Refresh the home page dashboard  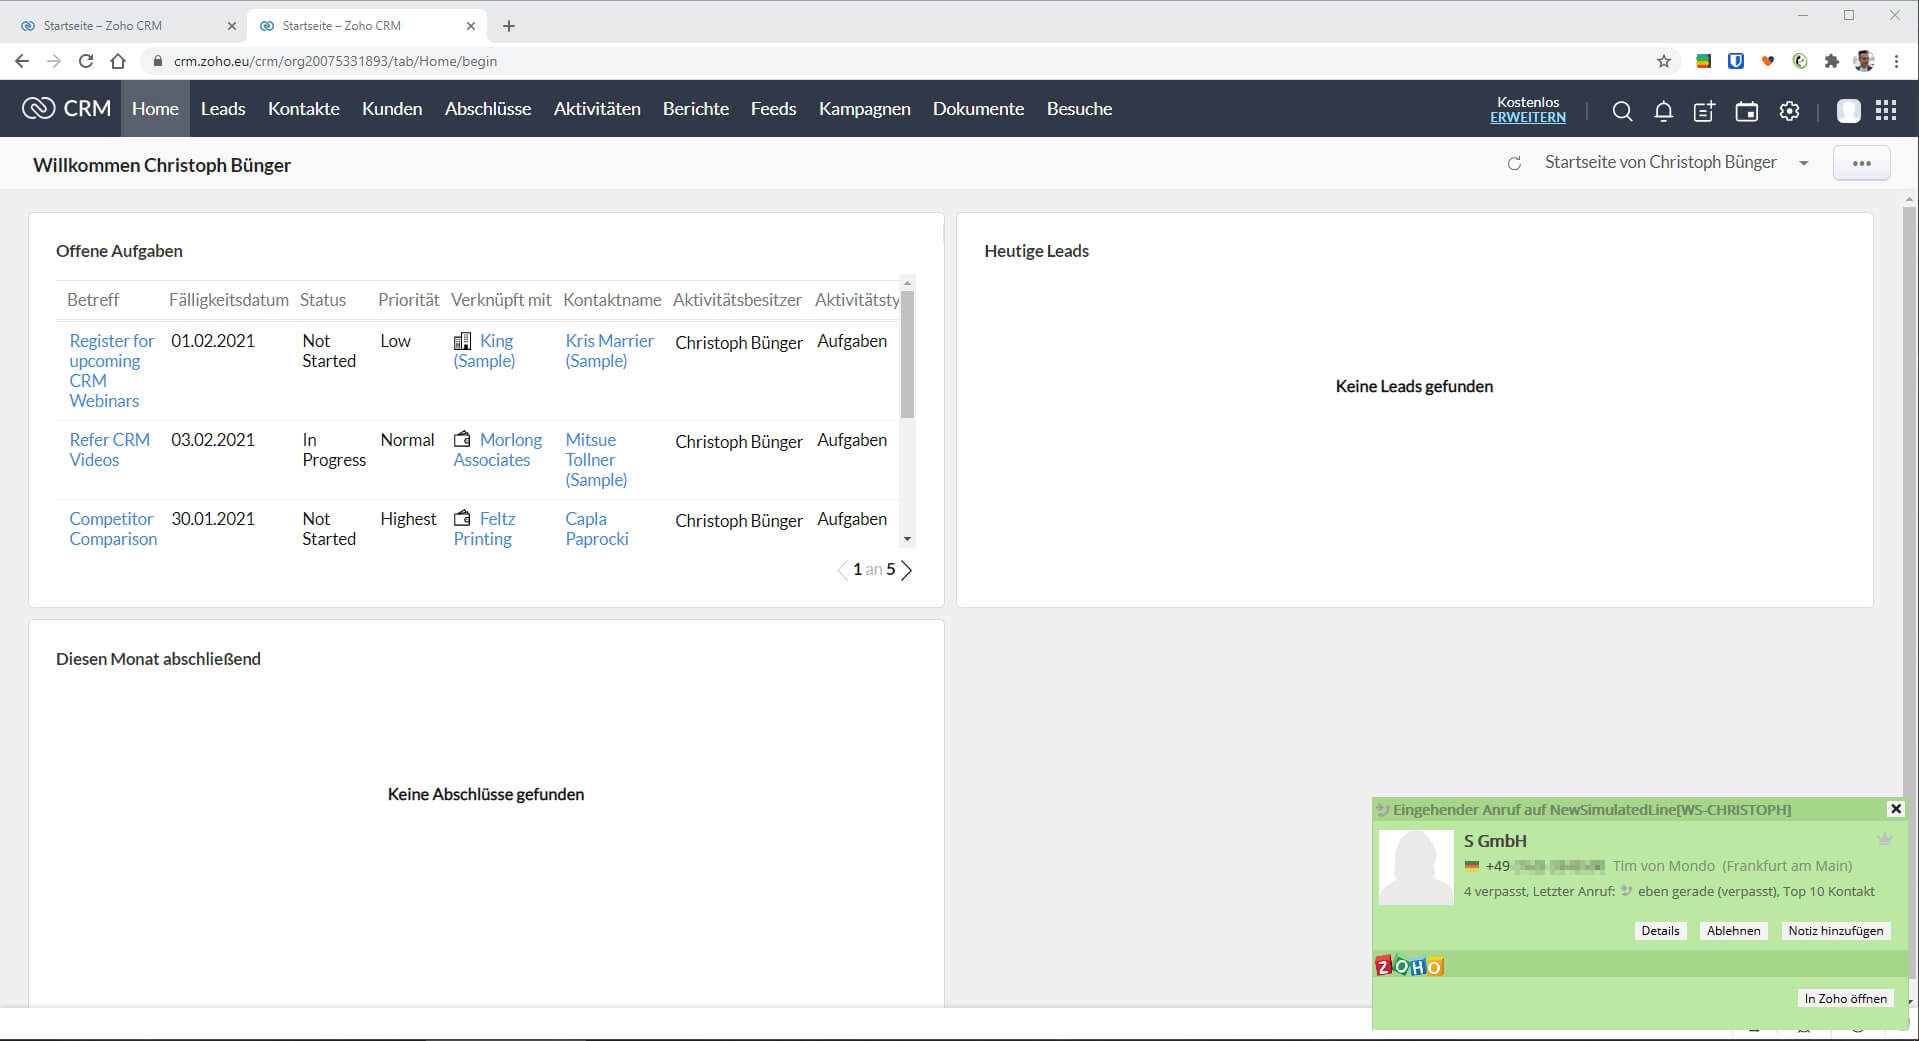click(1514, 163)
